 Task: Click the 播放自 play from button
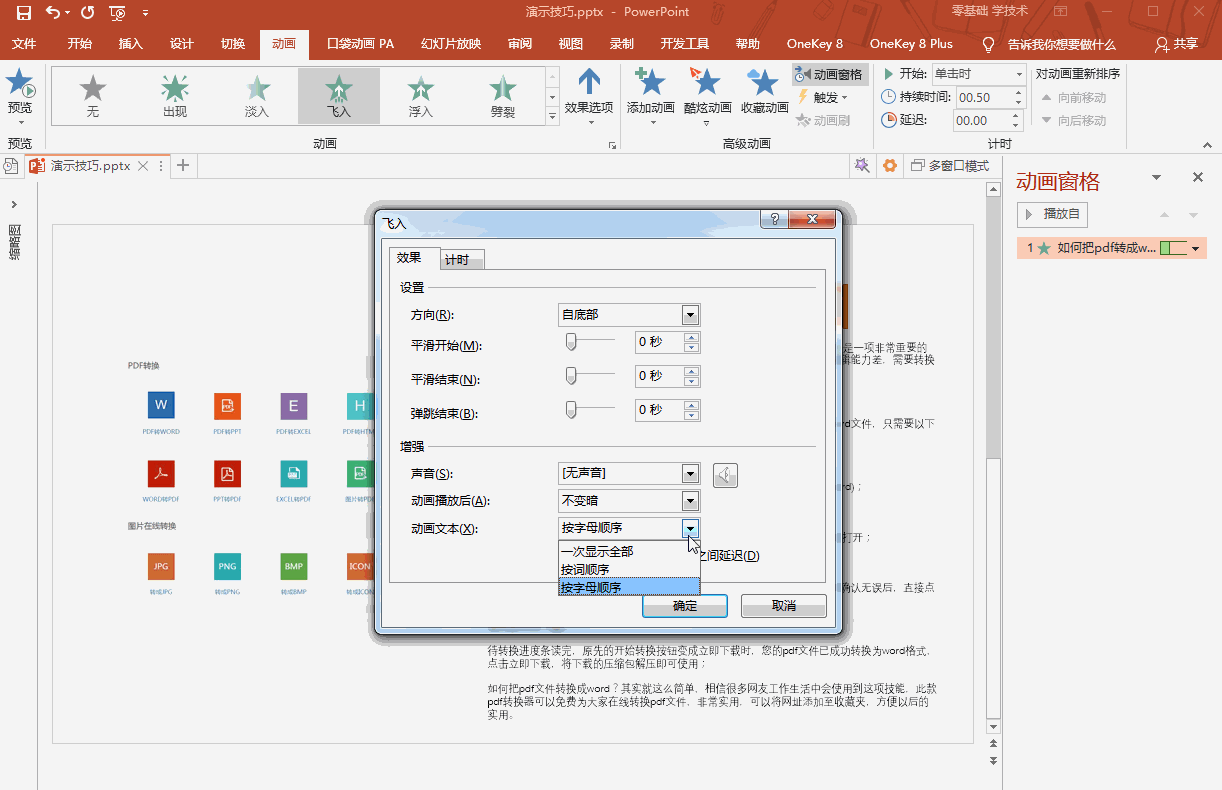pos(1053,214)
